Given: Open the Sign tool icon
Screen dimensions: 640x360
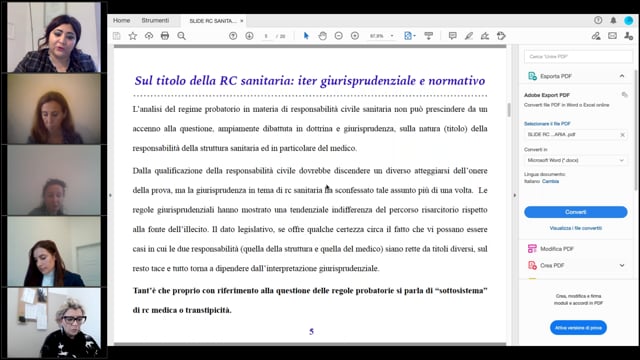Looking at the screenshot, I should click(x=485, y=36).
